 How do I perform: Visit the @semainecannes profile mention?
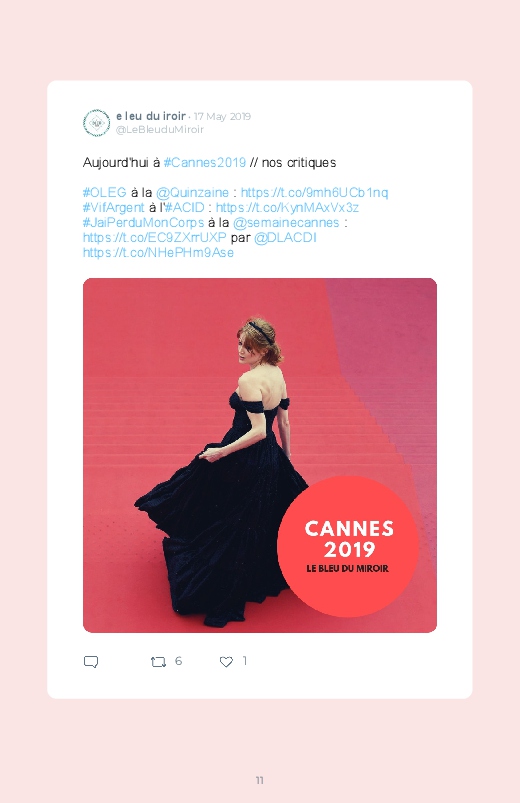pos(286,223)
